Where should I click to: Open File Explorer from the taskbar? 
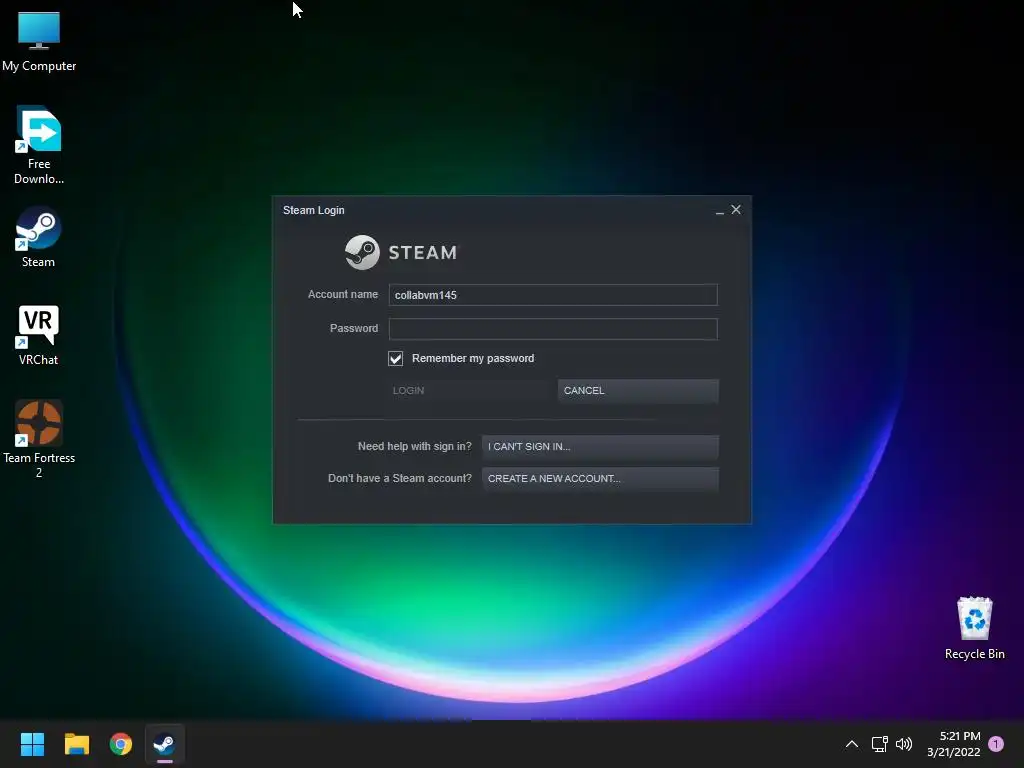click(x=76, y=744)
